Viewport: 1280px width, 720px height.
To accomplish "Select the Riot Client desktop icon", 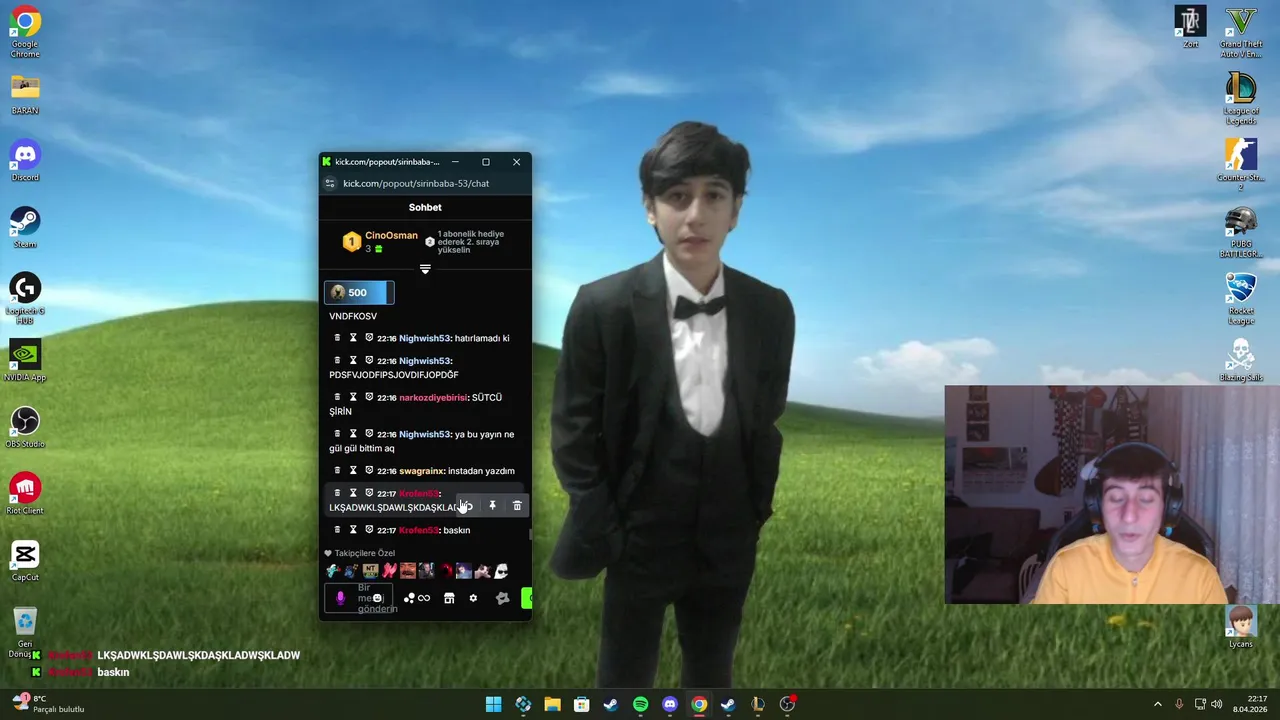I will (25, 494).
